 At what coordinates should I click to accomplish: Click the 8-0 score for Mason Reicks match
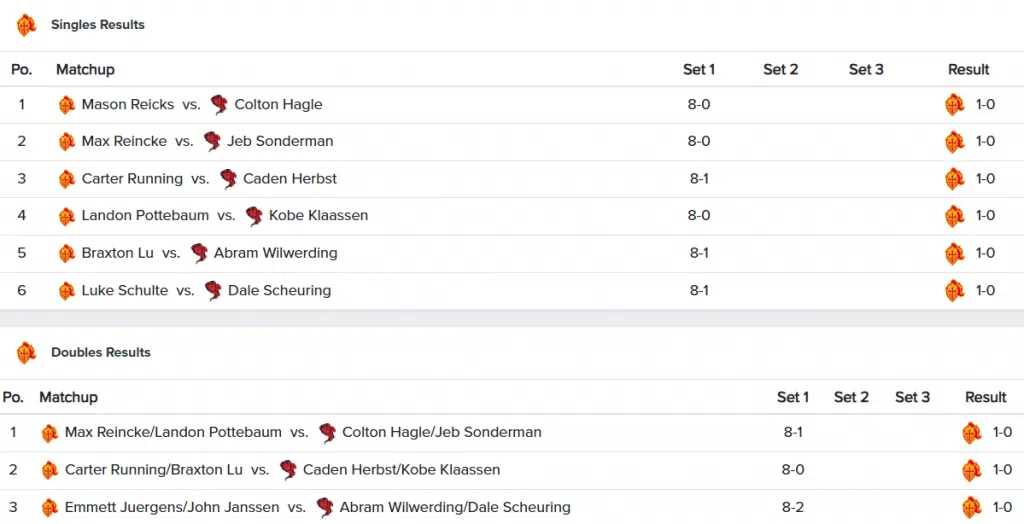[x=699, y=105]
